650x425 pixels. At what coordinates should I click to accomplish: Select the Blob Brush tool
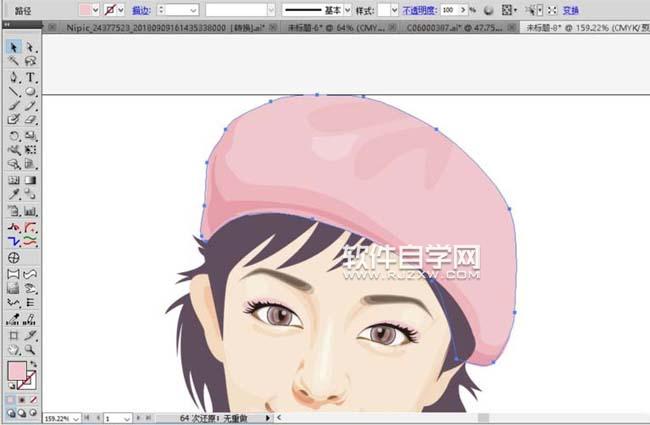(x=14, y=119)
